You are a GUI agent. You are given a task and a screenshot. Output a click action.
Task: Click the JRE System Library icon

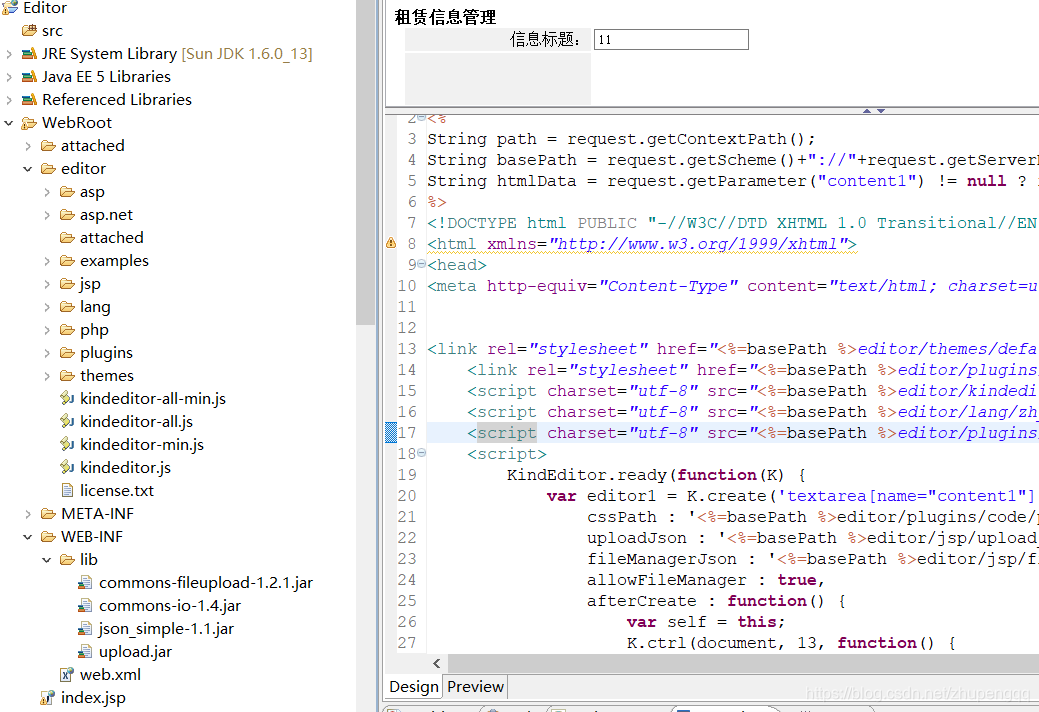click(x=29, y=54)
